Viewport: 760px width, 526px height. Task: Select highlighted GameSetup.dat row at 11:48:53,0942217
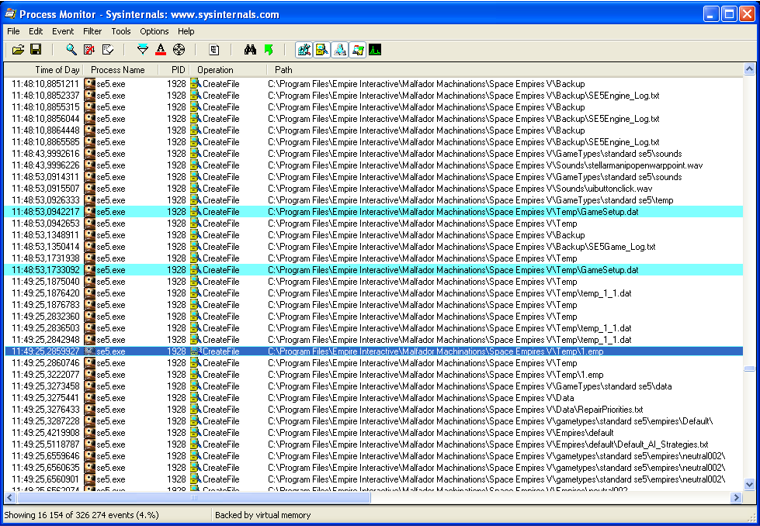(373, 212)
